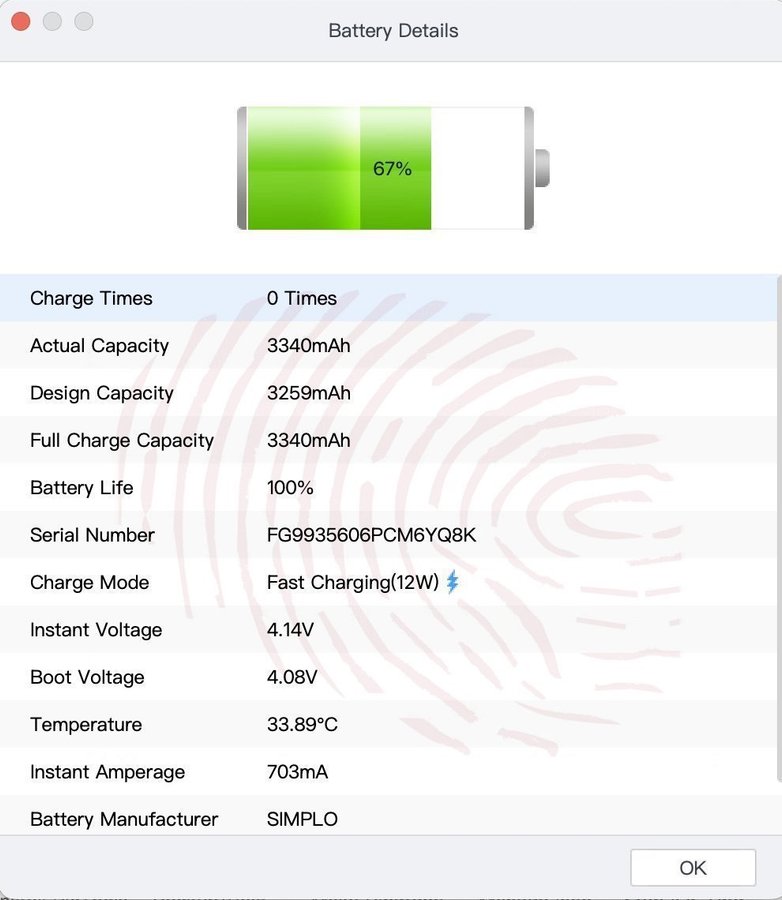Click the Full Charge Capacity label
Image resolution: width=782 pixels, height=900 pixels.
click(x=122, y=441)
